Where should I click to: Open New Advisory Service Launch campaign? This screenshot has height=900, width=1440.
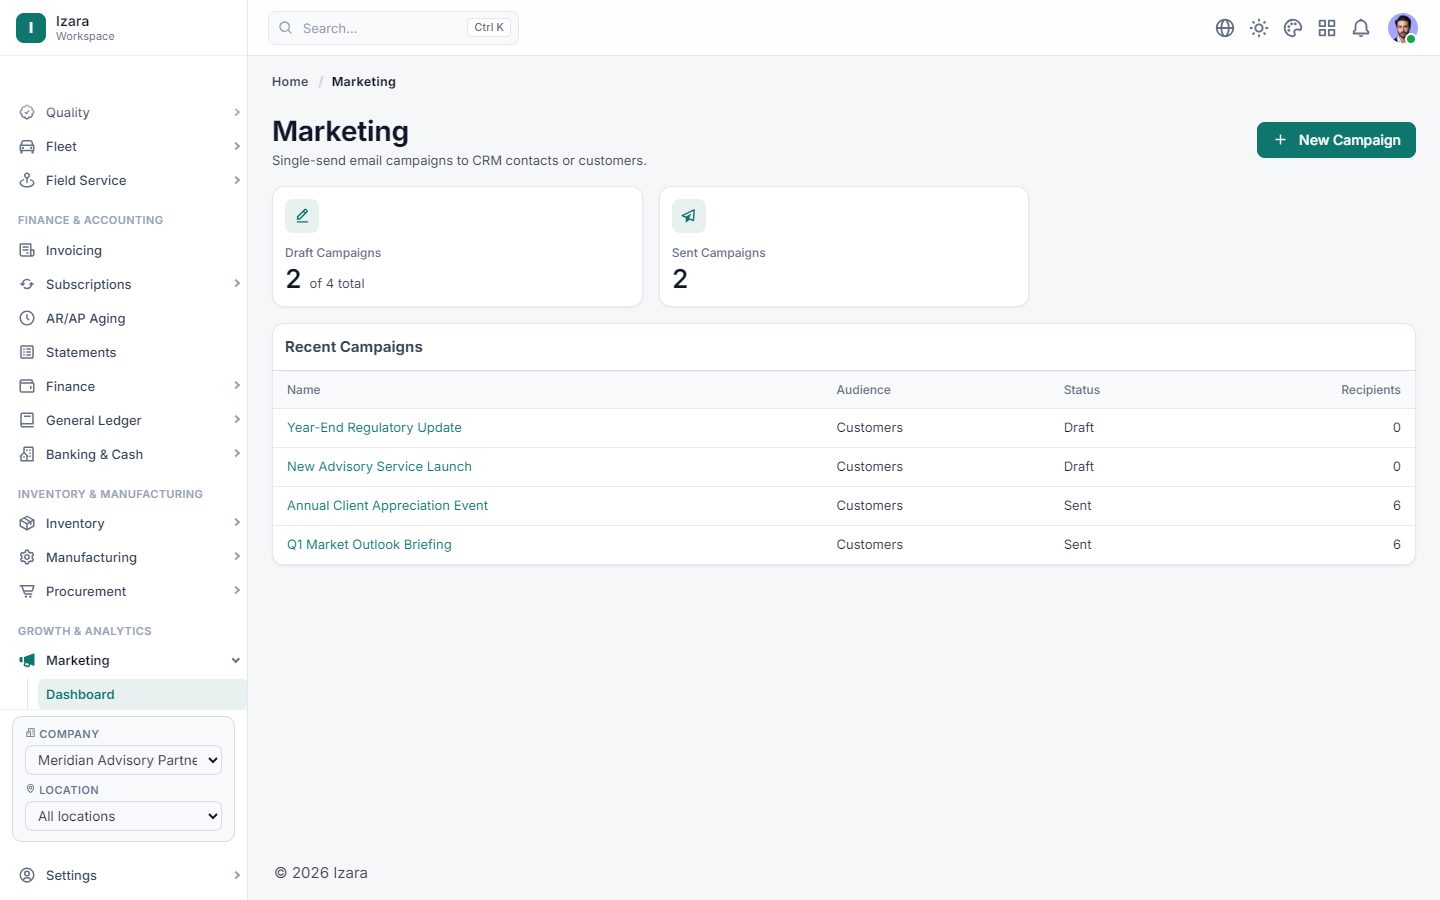point(379,467)
